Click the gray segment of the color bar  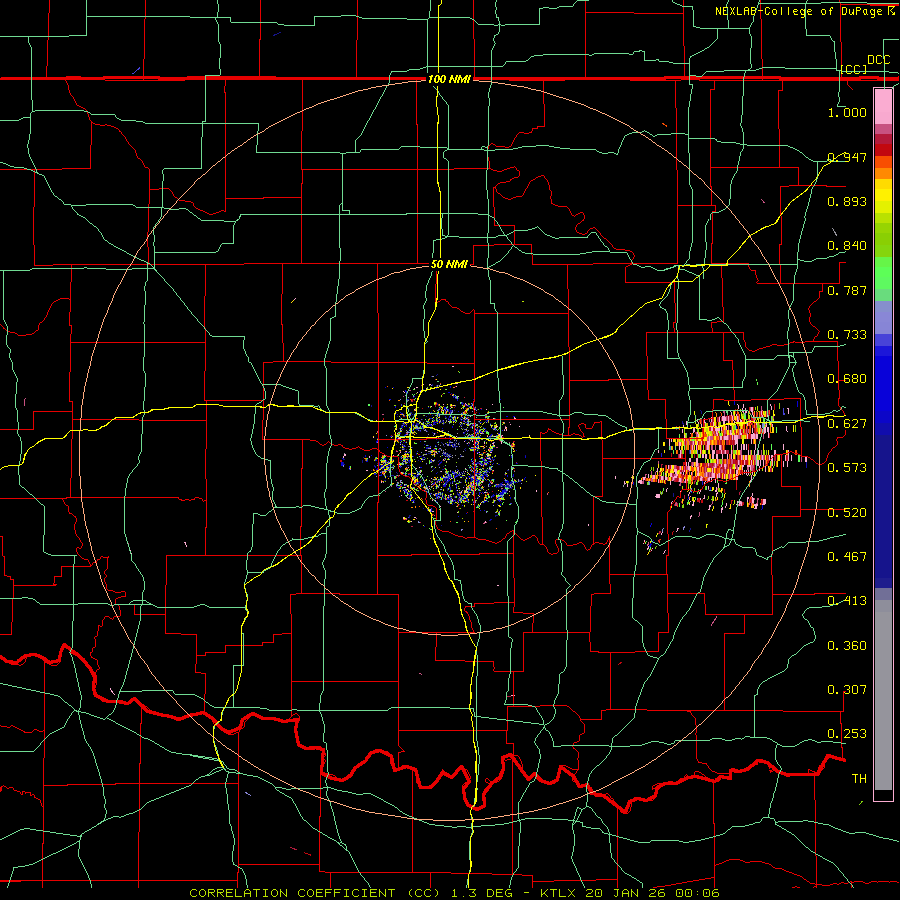883,695
